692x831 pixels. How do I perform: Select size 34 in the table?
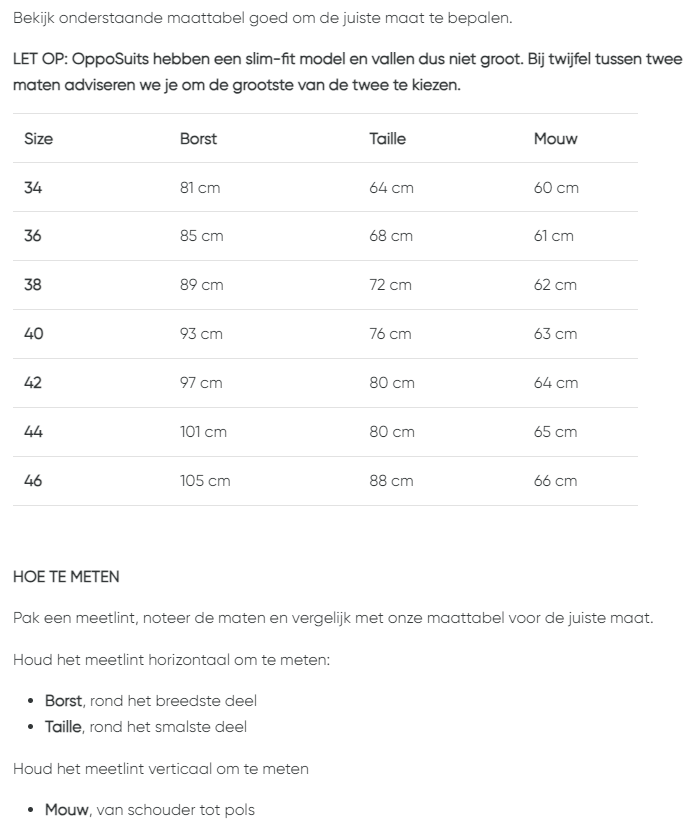point(34,188)
